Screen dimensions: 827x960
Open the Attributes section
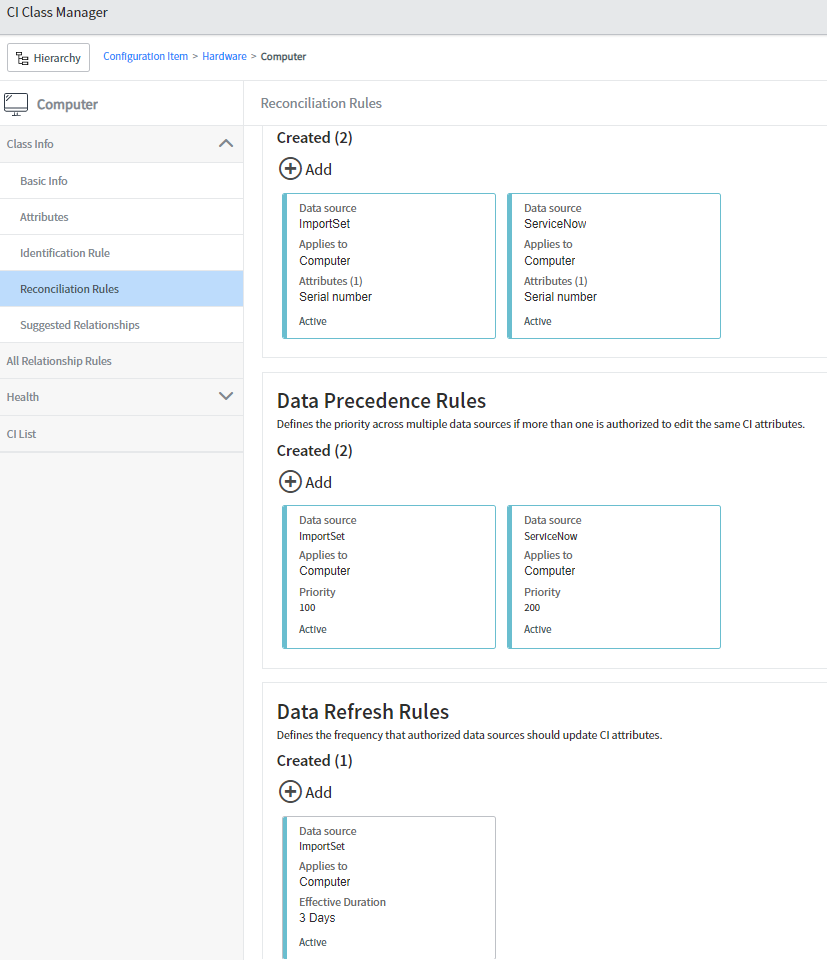pyautogui.click(x=44, y=217)
